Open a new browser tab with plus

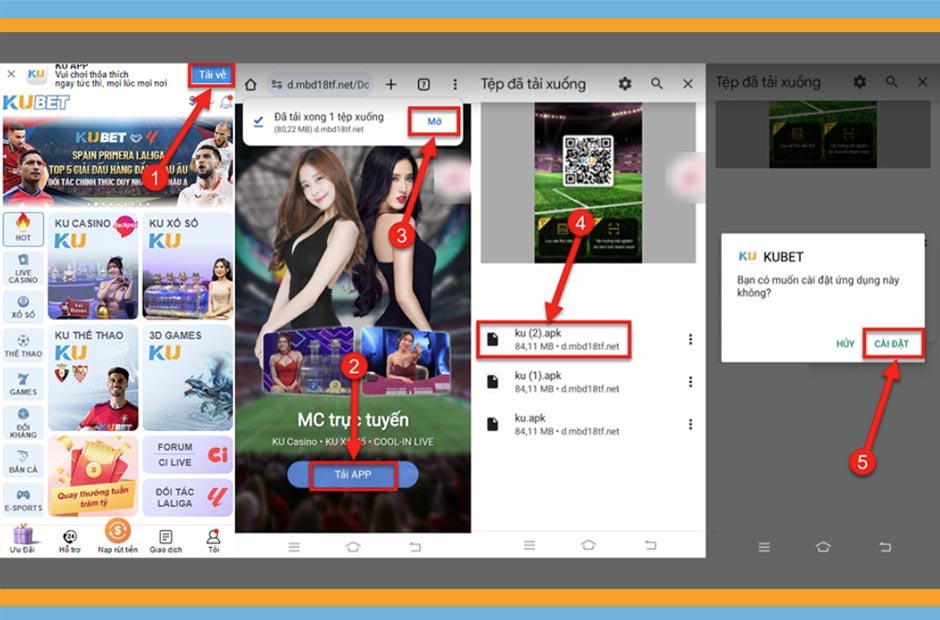[391, 85]
